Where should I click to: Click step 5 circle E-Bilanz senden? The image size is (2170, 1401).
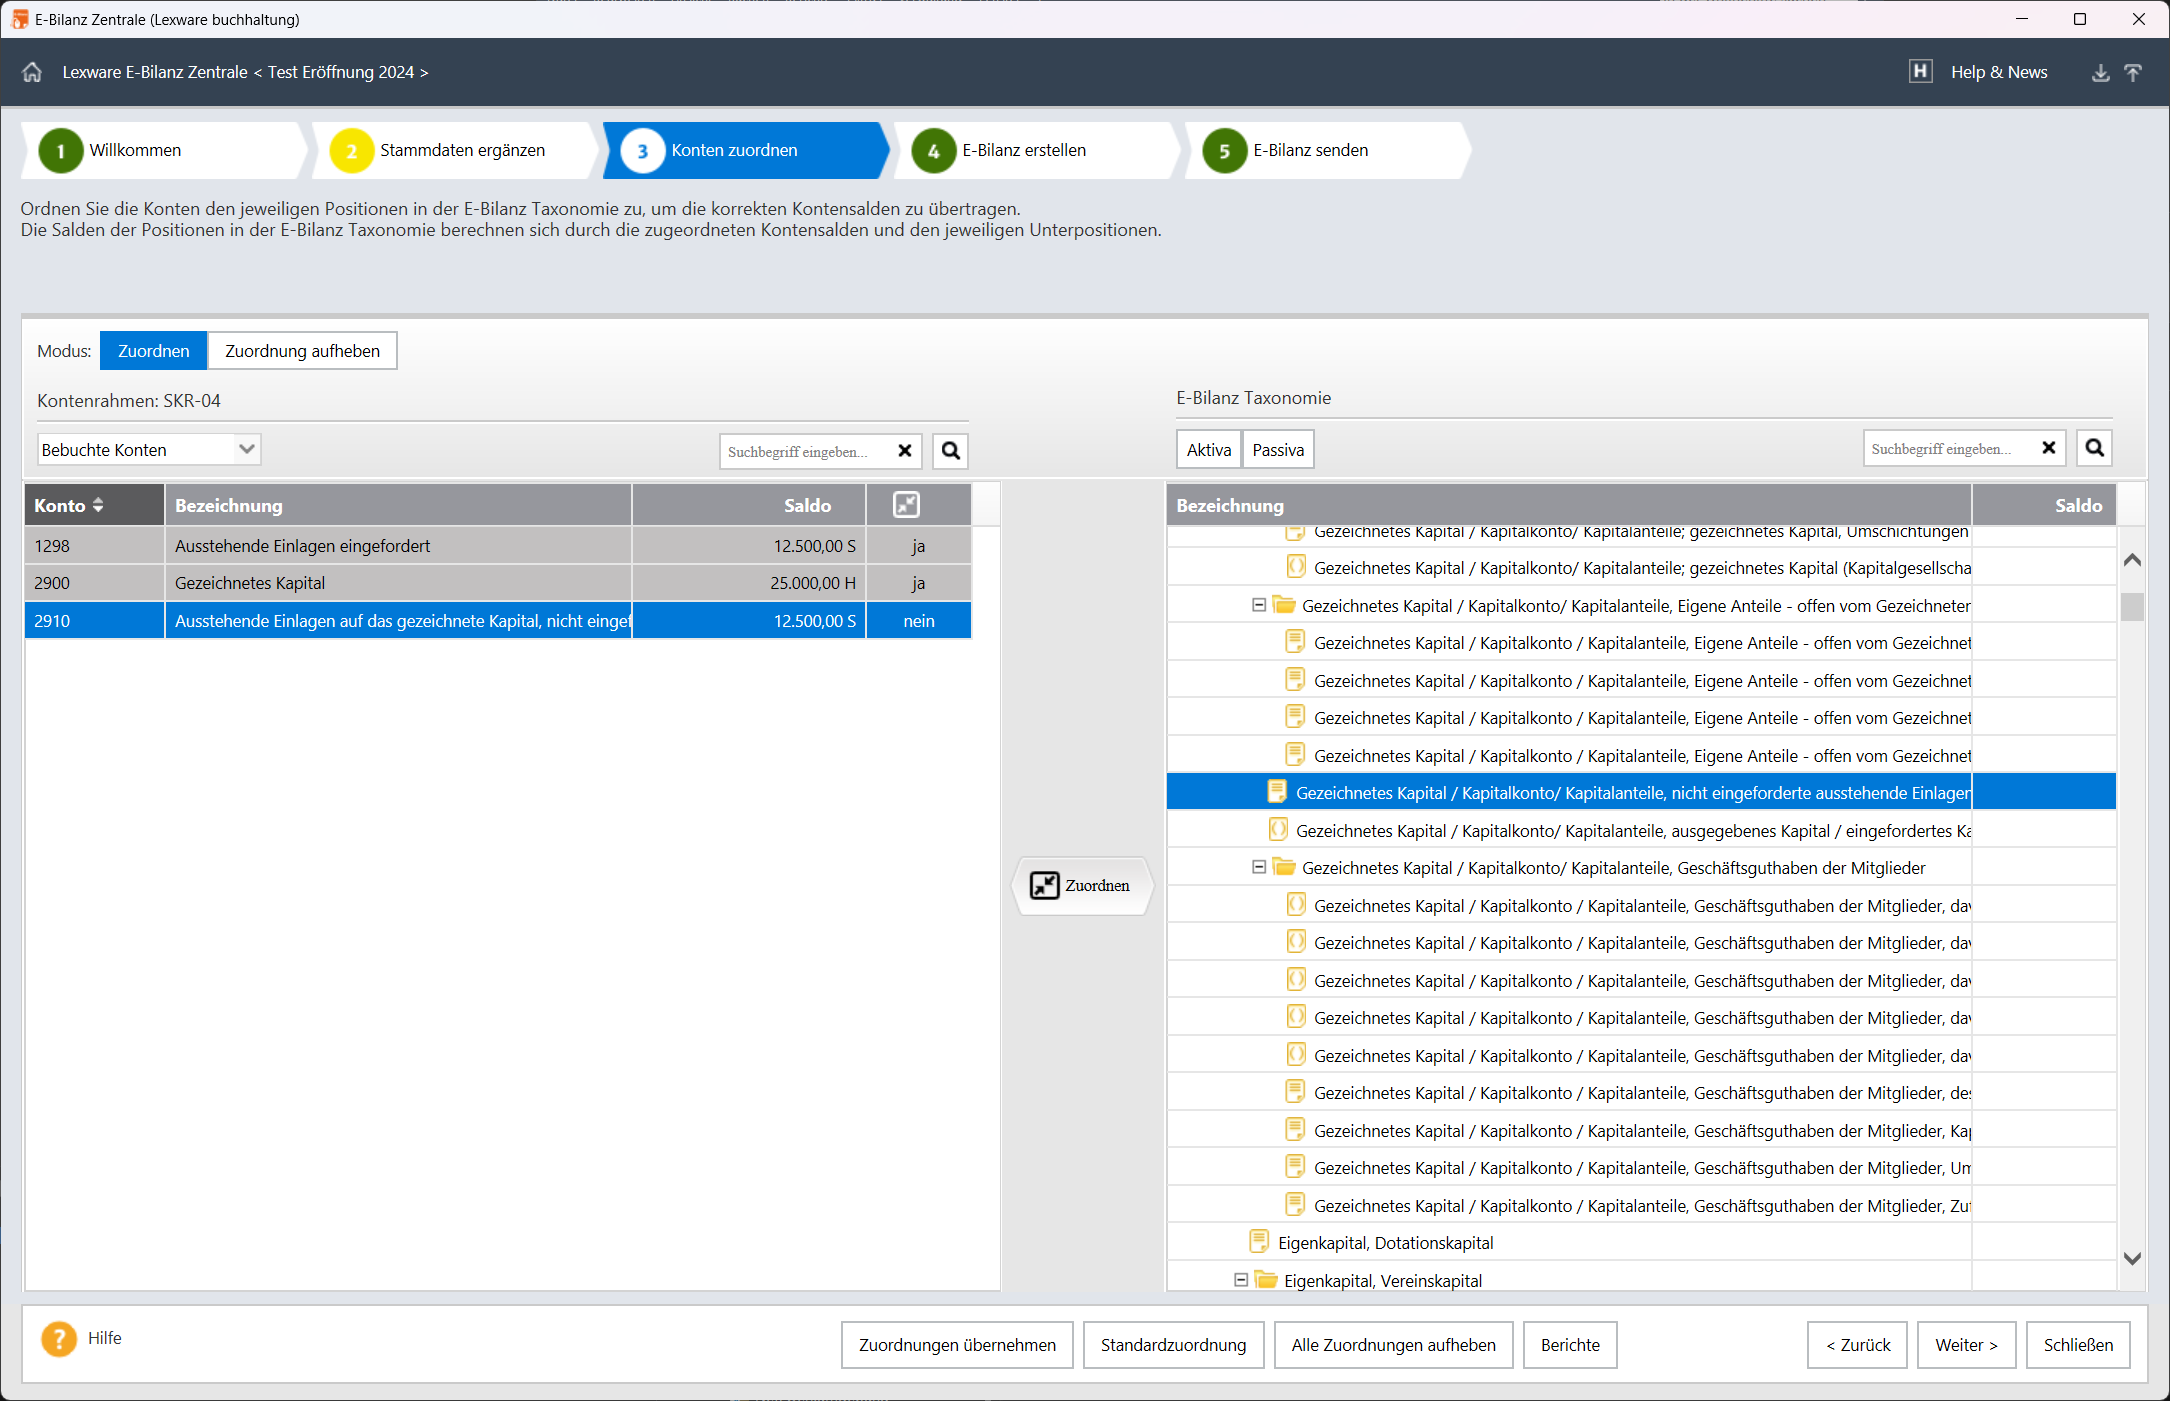pos(1225,151)
